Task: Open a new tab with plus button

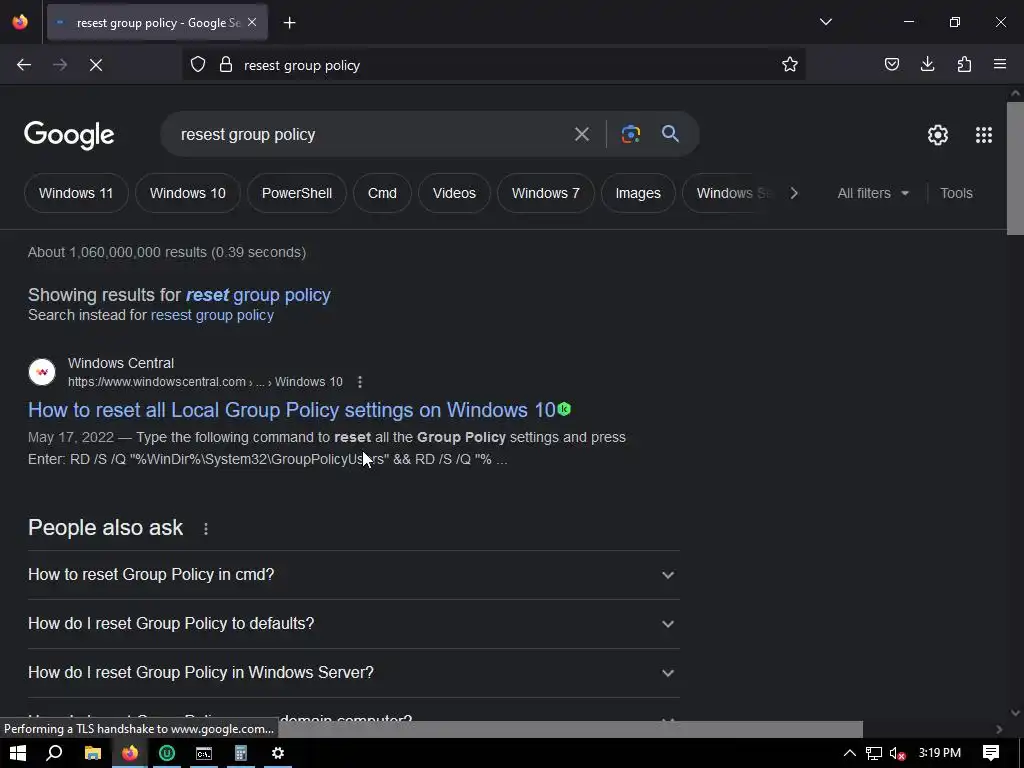Action: tap(289, 23)
